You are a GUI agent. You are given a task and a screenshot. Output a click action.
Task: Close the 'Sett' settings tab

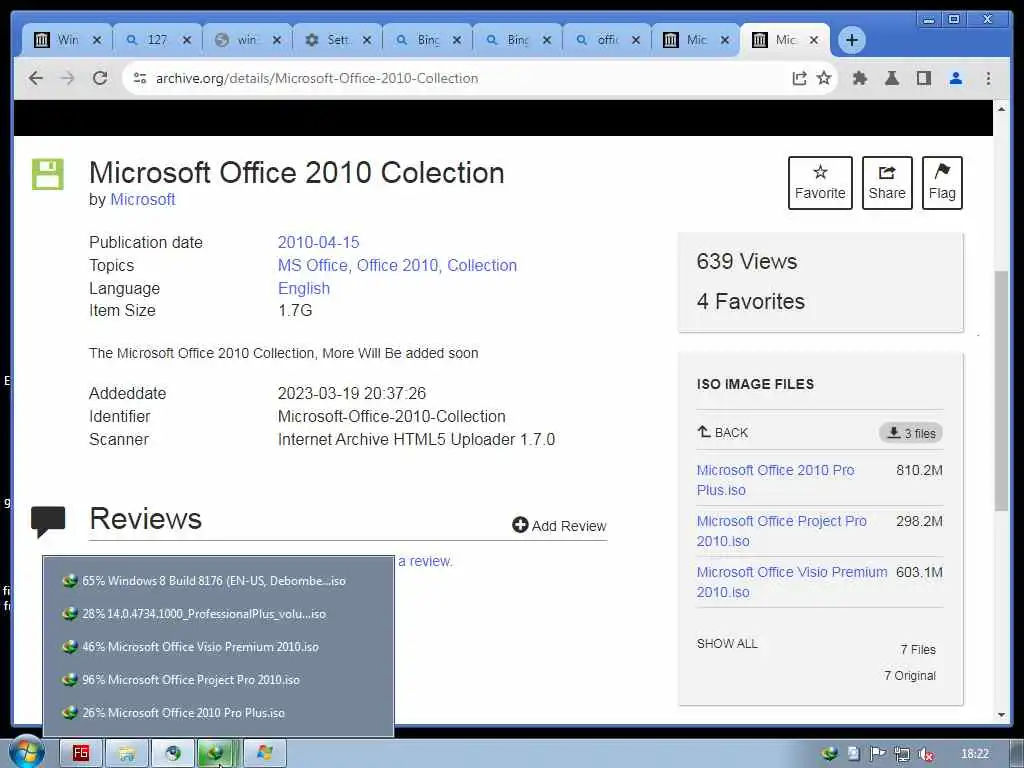pyautogui.click(x=367, y=40)
